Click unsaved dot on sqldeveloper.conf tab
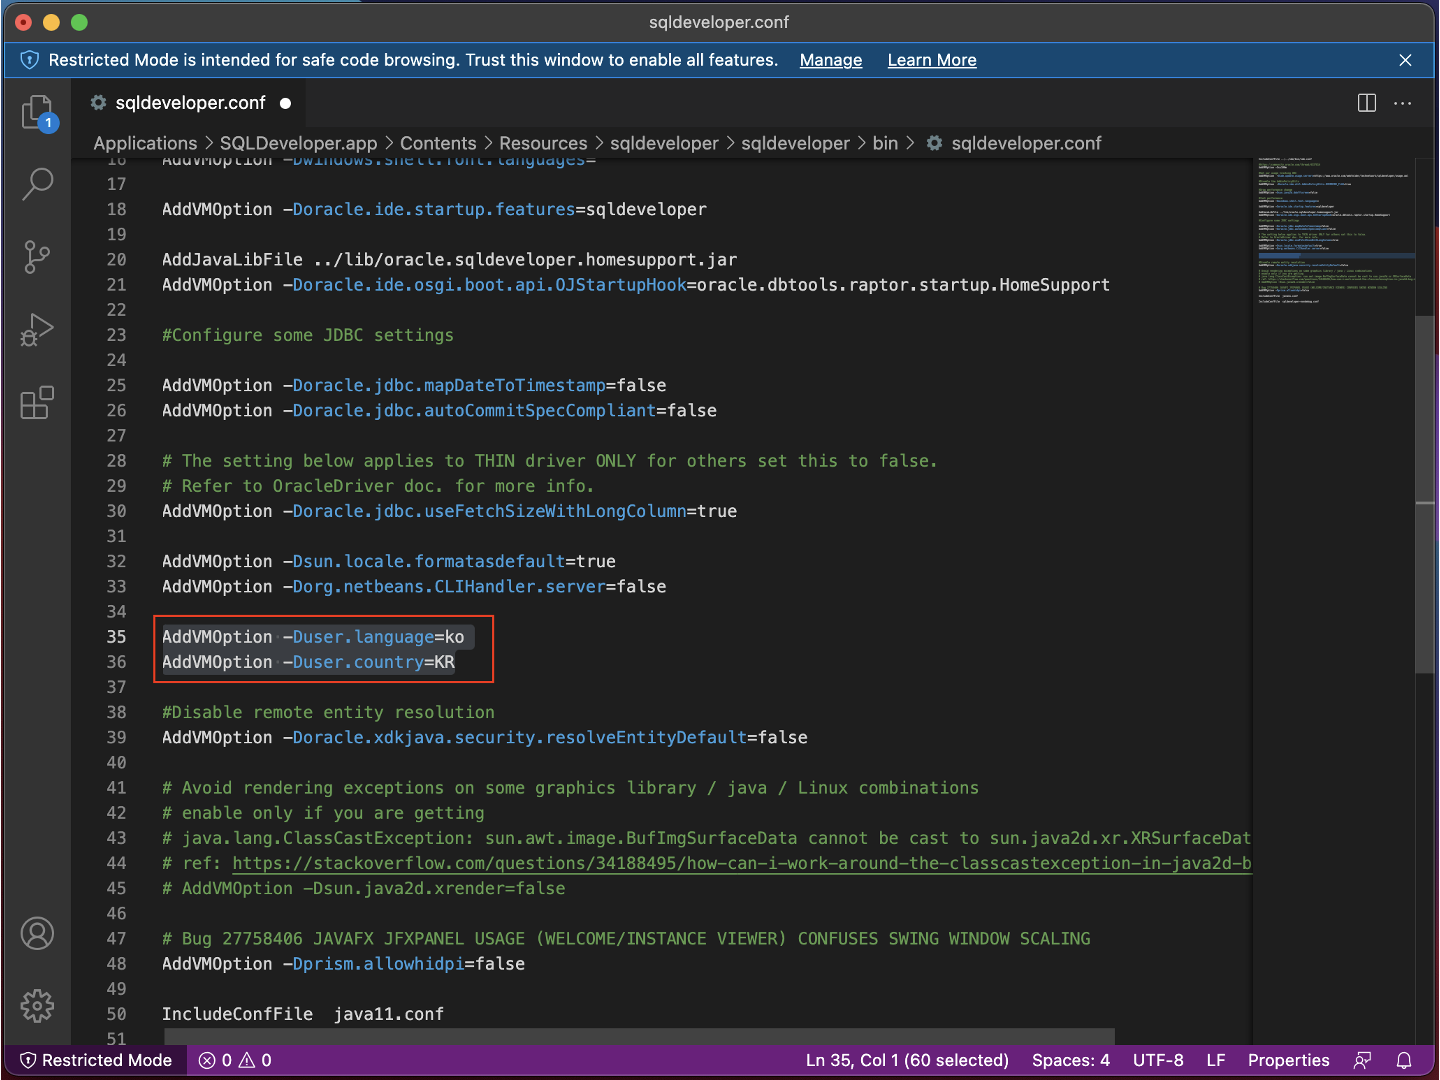 click(x=286, y=103)
